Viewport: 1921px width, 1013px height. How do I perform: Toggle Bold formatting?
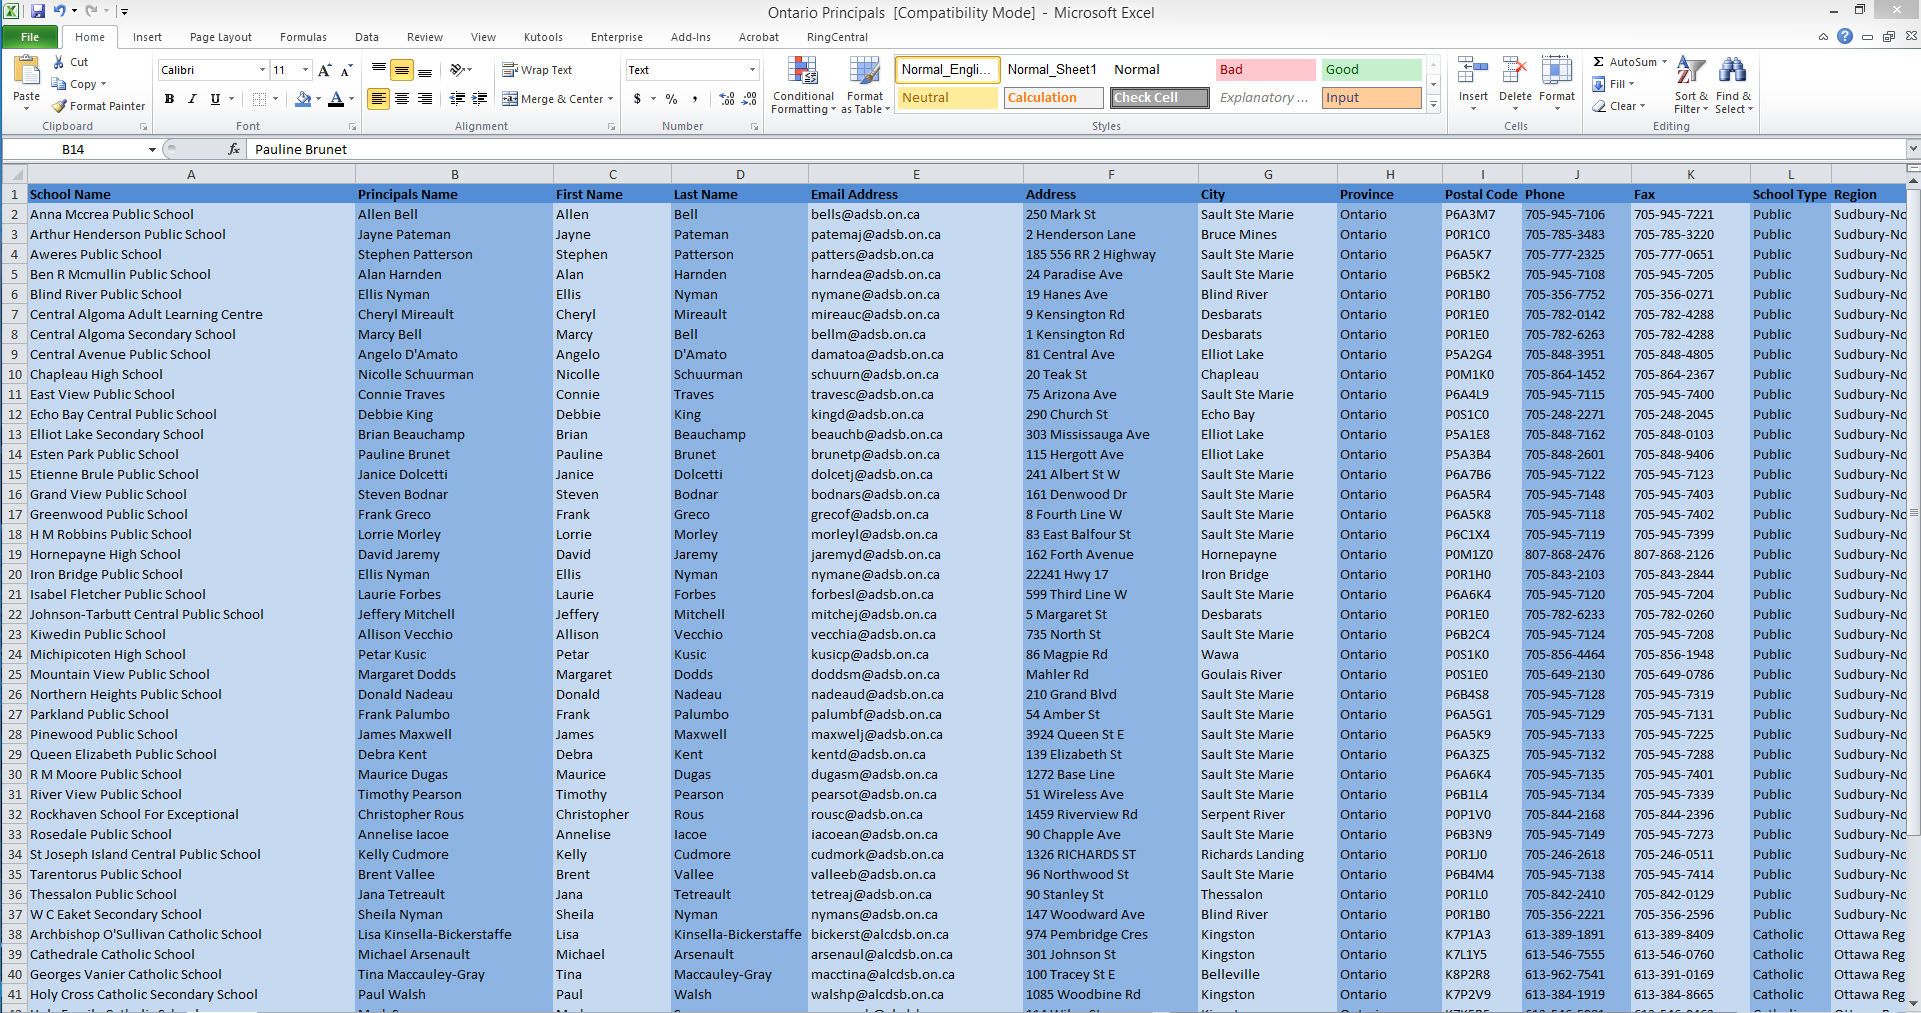pos(170,99)
